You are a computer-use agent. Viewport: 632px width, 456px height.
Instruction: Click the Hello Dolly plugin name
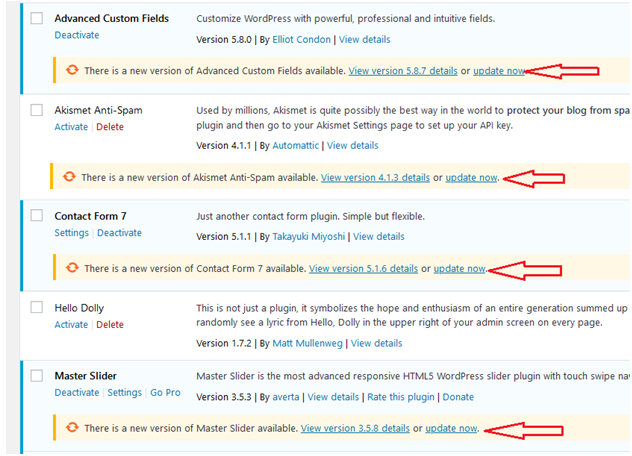79,308
